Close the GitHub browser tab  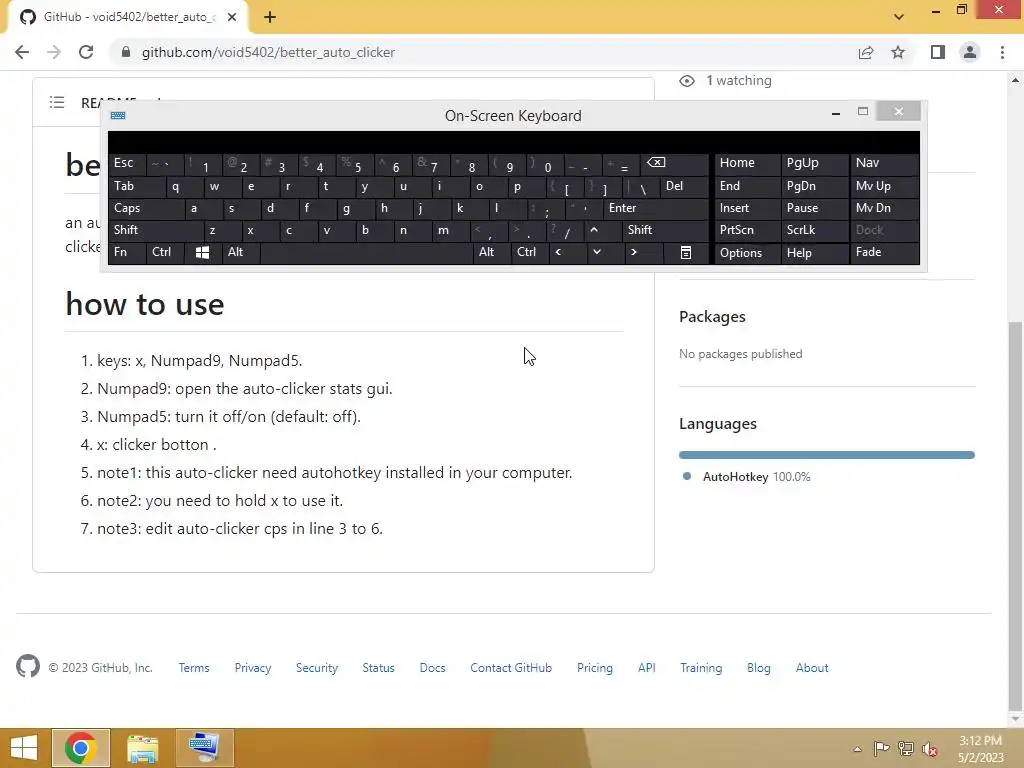pos(232,17)
